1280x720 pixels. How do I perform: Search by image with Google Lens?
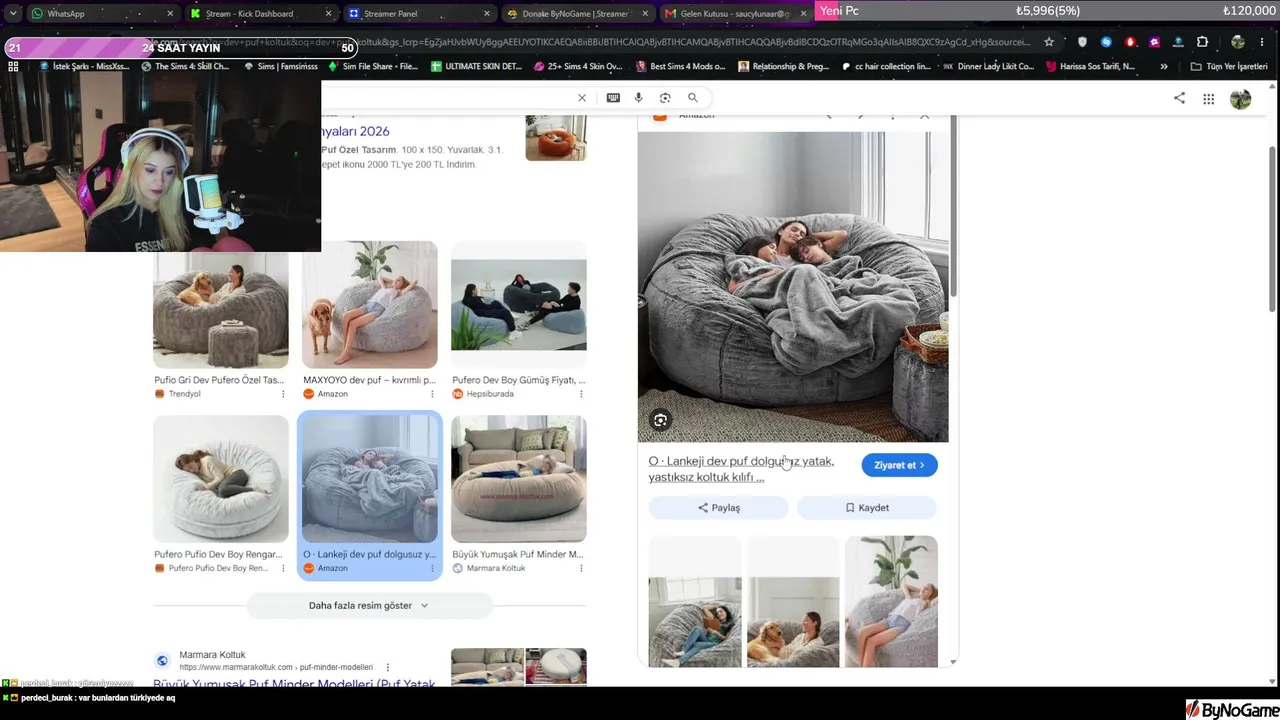click(x=665, y=98)
